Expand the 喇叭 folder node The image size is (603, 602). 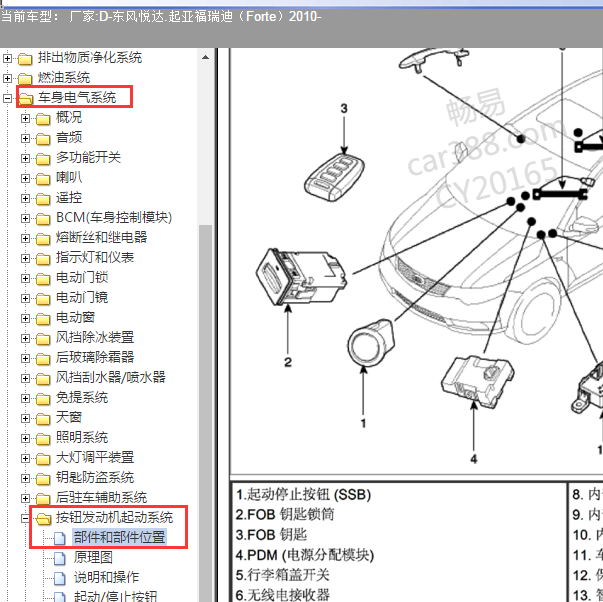click(25, 178)
